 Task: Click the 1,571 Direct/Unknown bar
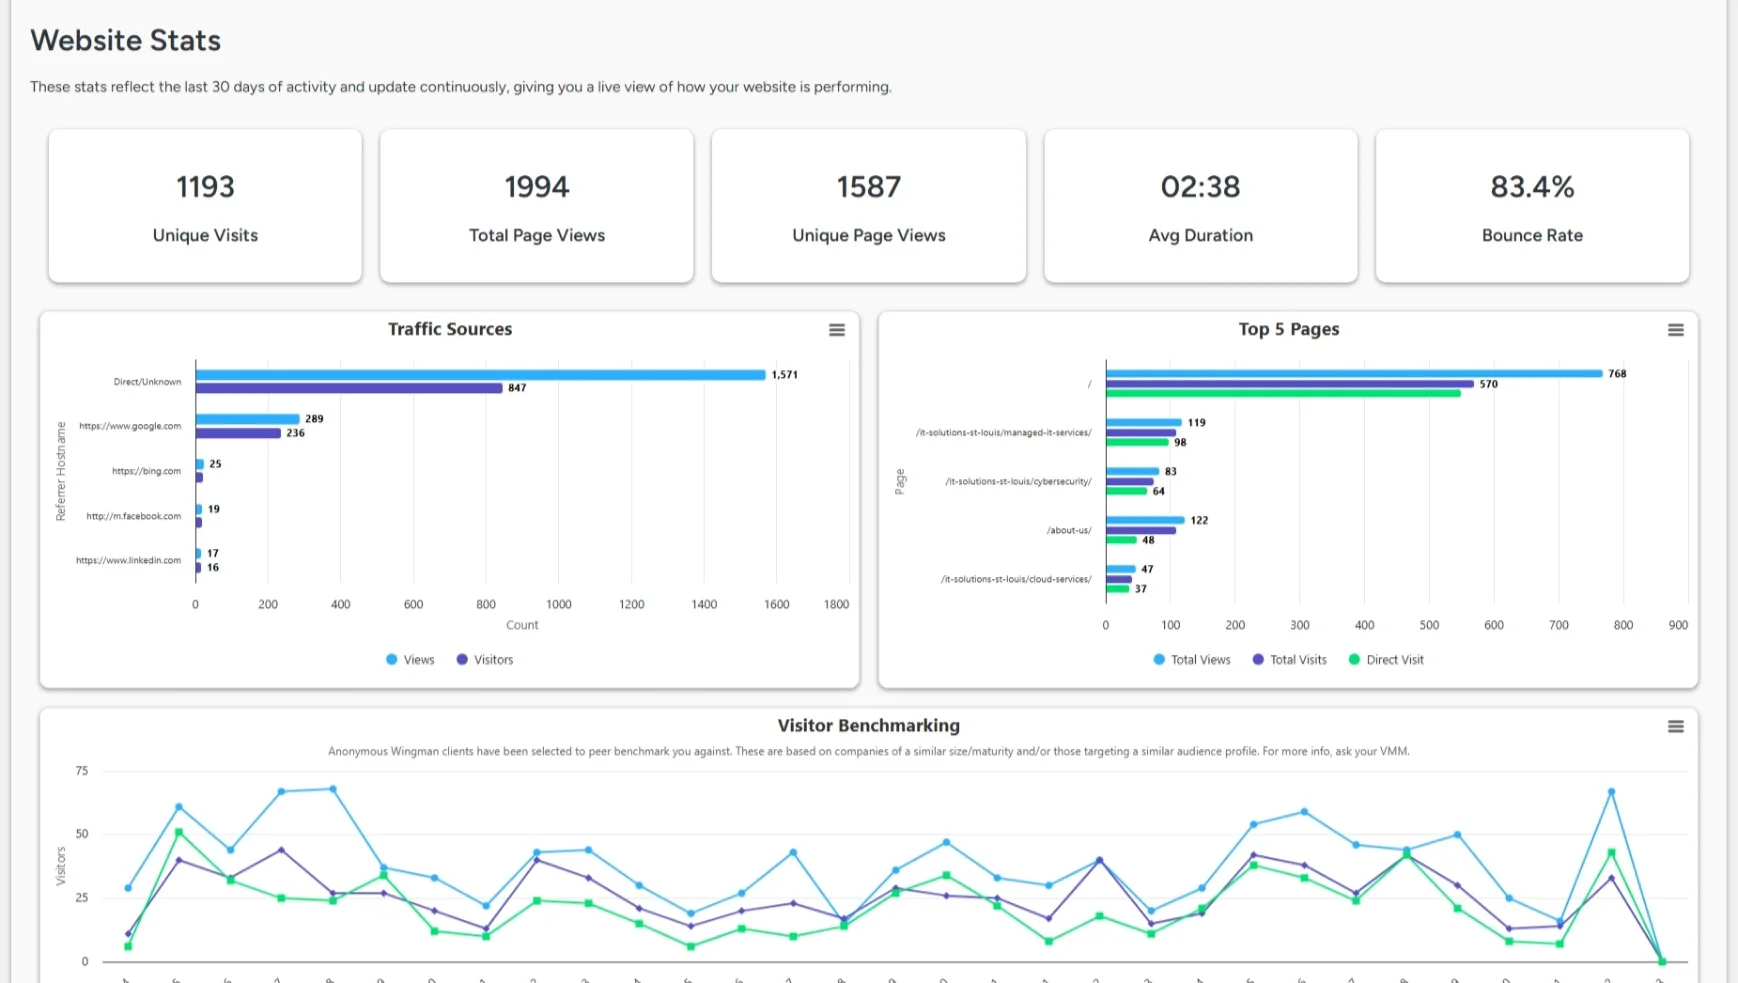480,374
